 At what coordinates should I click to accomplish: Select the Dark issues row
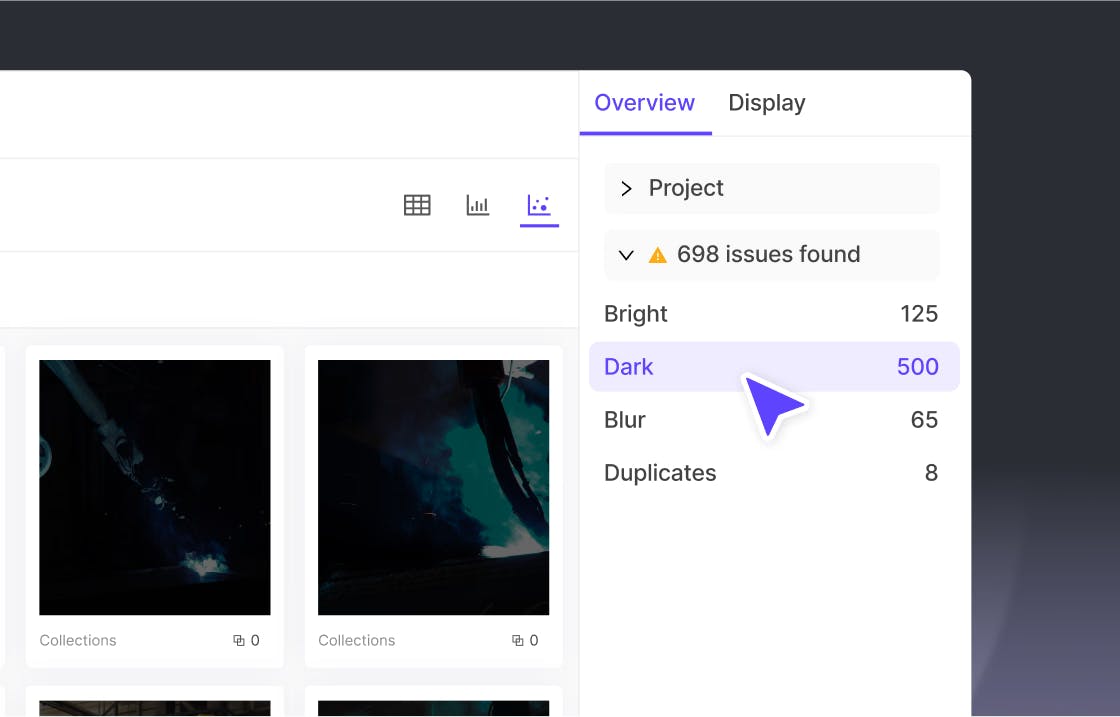tap(774, 366)
